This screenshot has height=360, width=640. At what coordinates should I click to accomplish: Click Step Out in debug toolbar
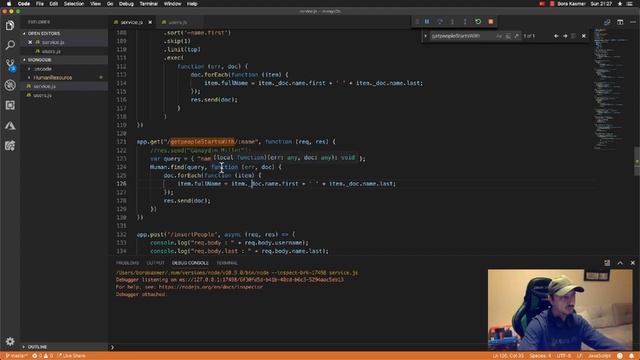point(465,22)
